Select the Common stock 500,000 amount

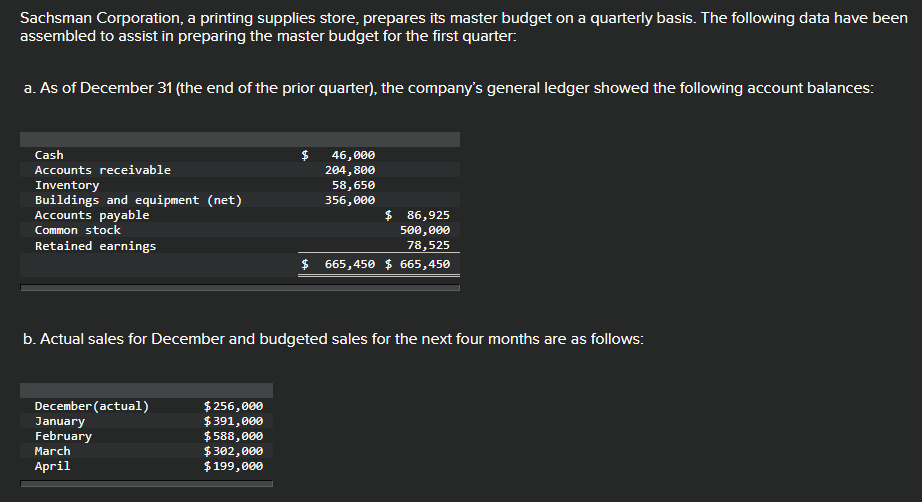click(425, 230)
